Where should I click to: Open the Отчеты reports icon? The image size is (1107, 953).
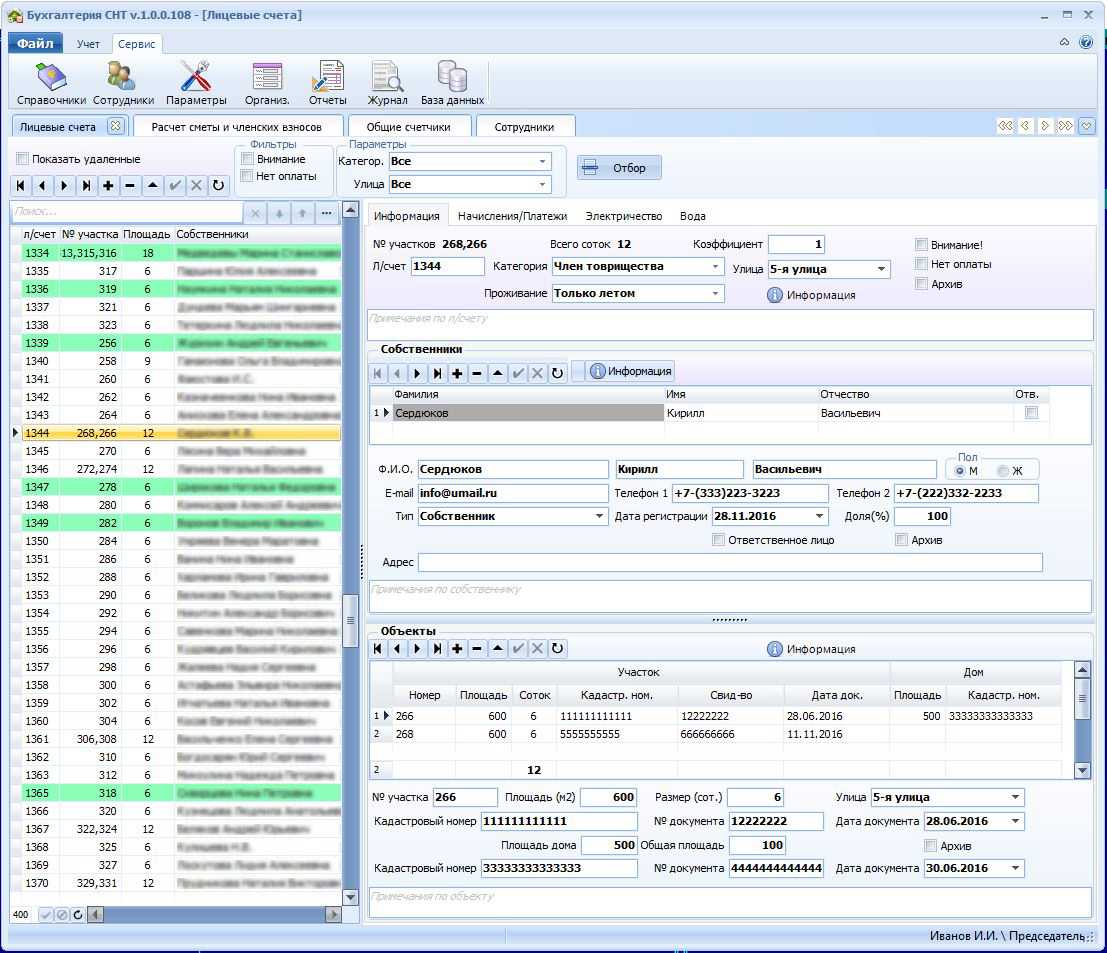tap(328, 83)
